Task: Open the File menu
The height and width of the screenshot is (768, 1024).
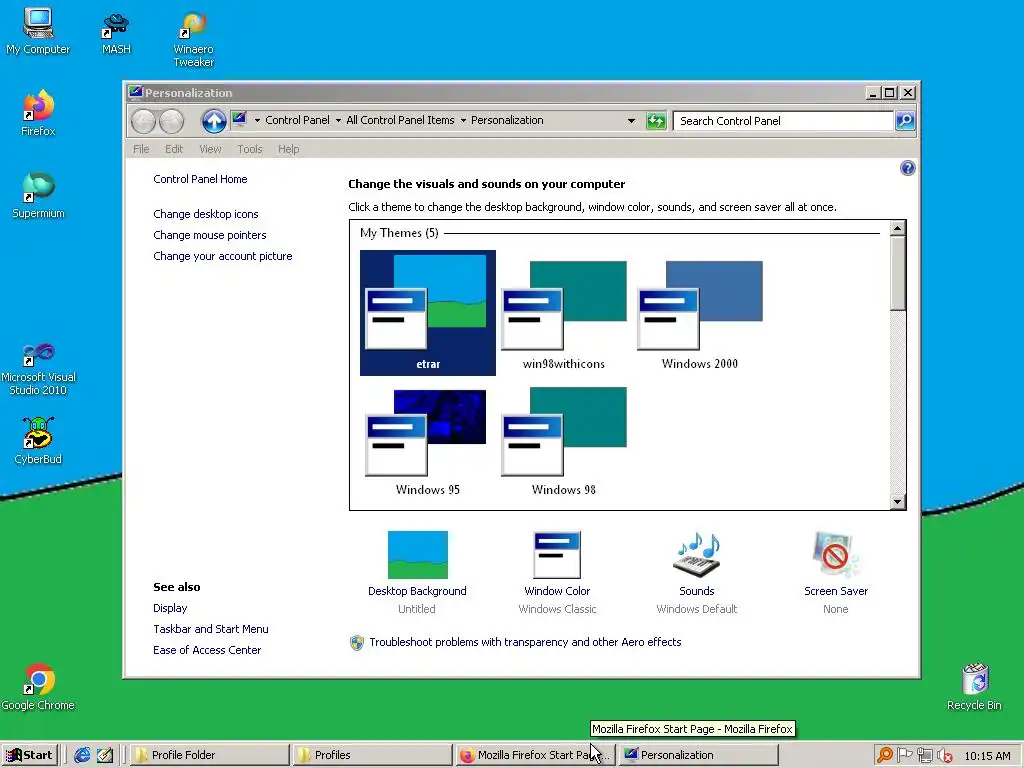Action: 141,149
